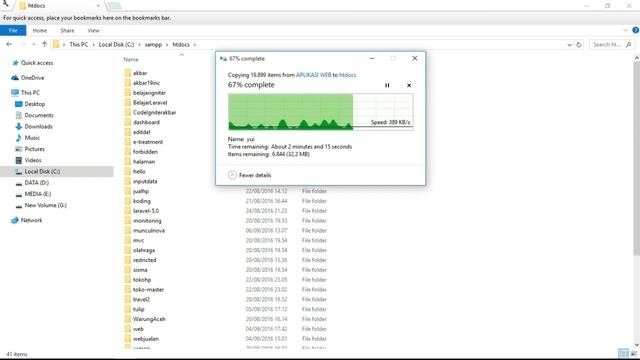Select the editdel folder
The image size is (640, 360).
click(137, 132)
